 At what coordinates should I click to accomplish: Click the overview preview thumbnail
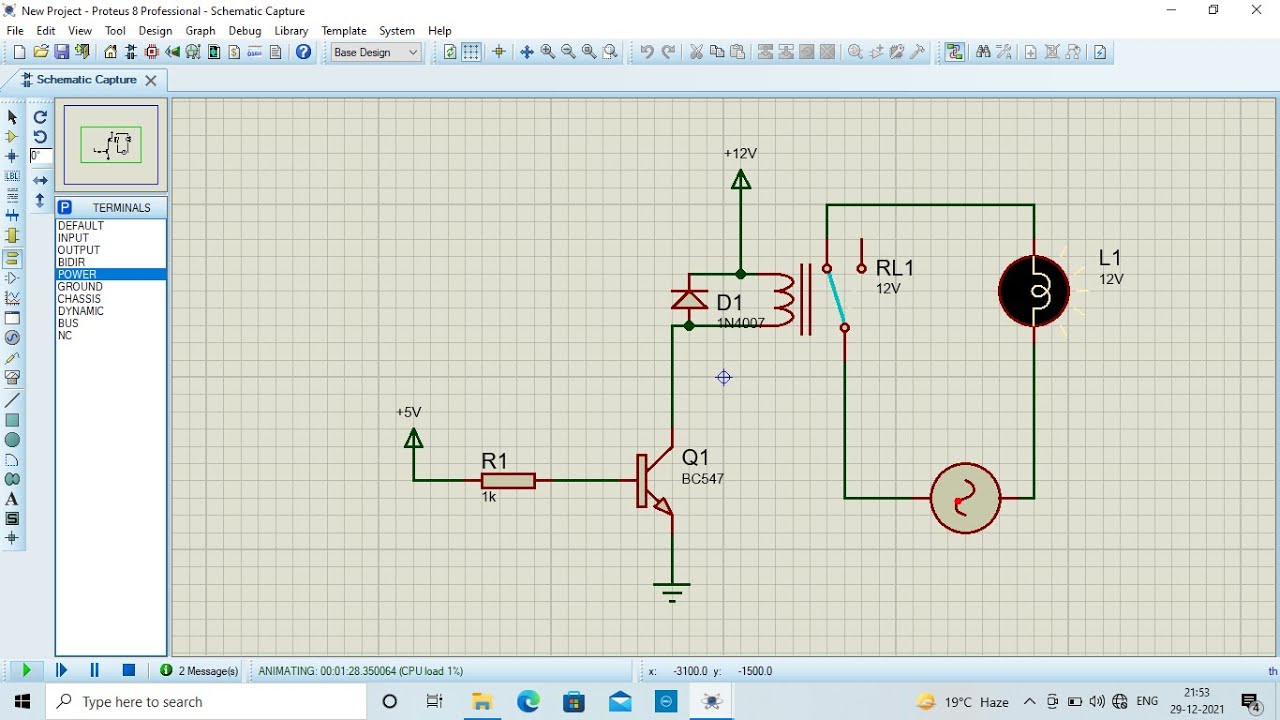coord(111,145)
